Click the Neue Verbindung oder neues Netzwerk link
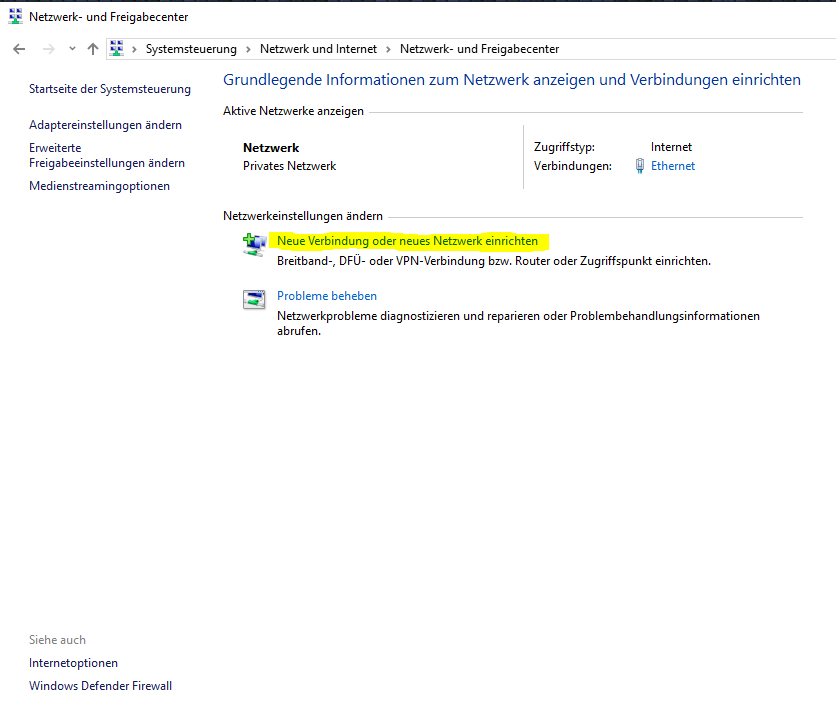836x713 pixels. [x=407, y=241]
